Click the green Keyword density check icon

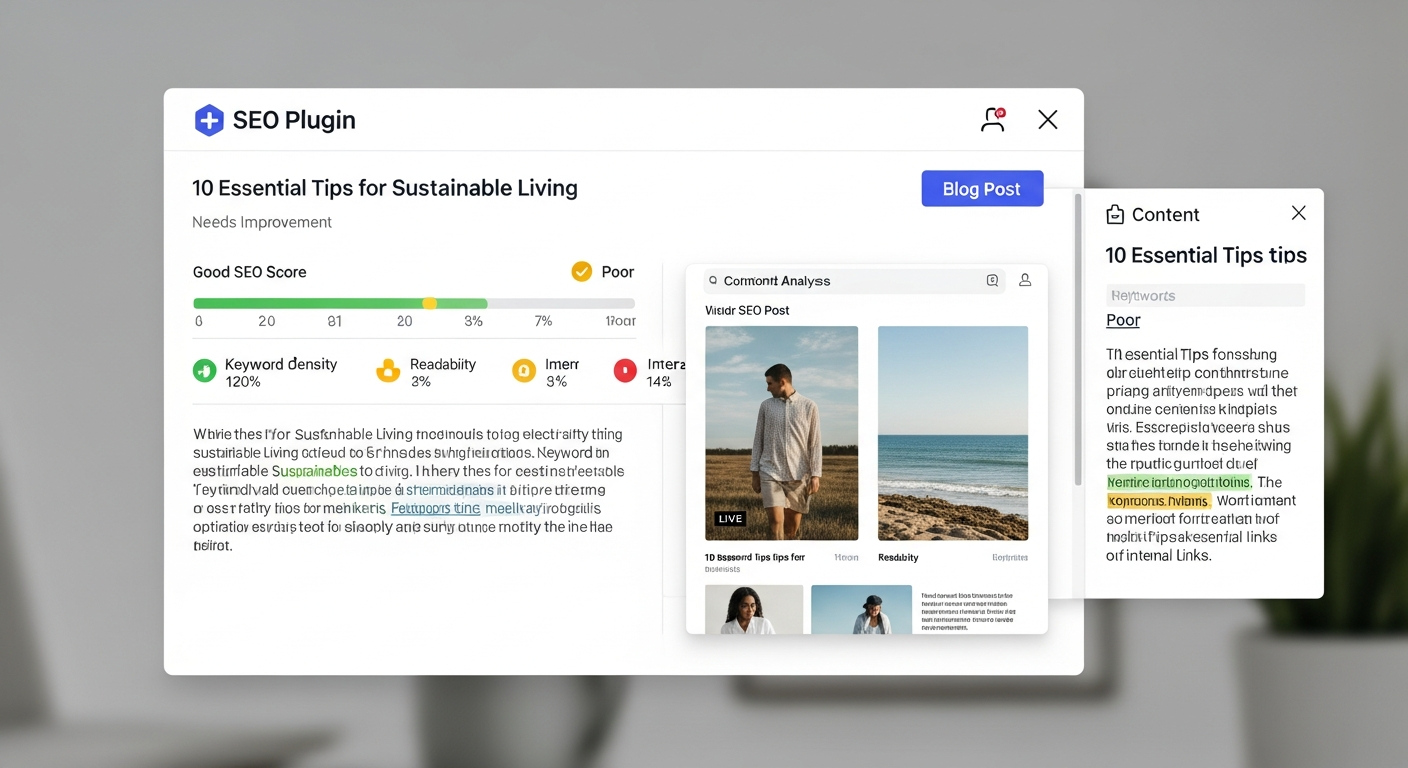(x=205, y=370)
